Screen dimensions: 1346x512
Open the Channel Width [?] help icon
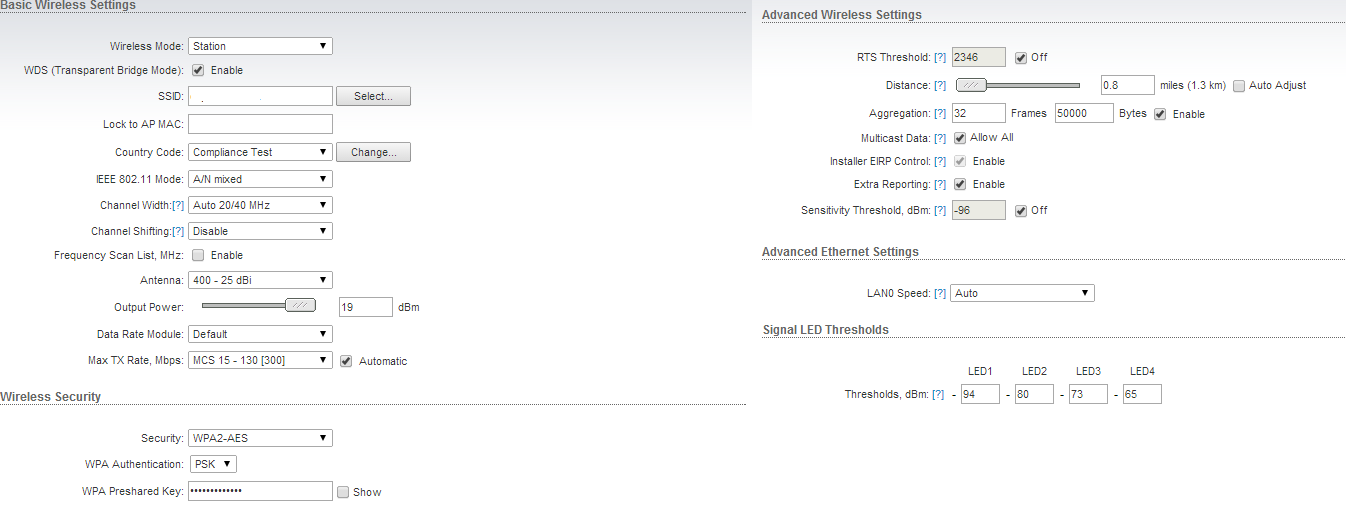(x=178, y=206)
